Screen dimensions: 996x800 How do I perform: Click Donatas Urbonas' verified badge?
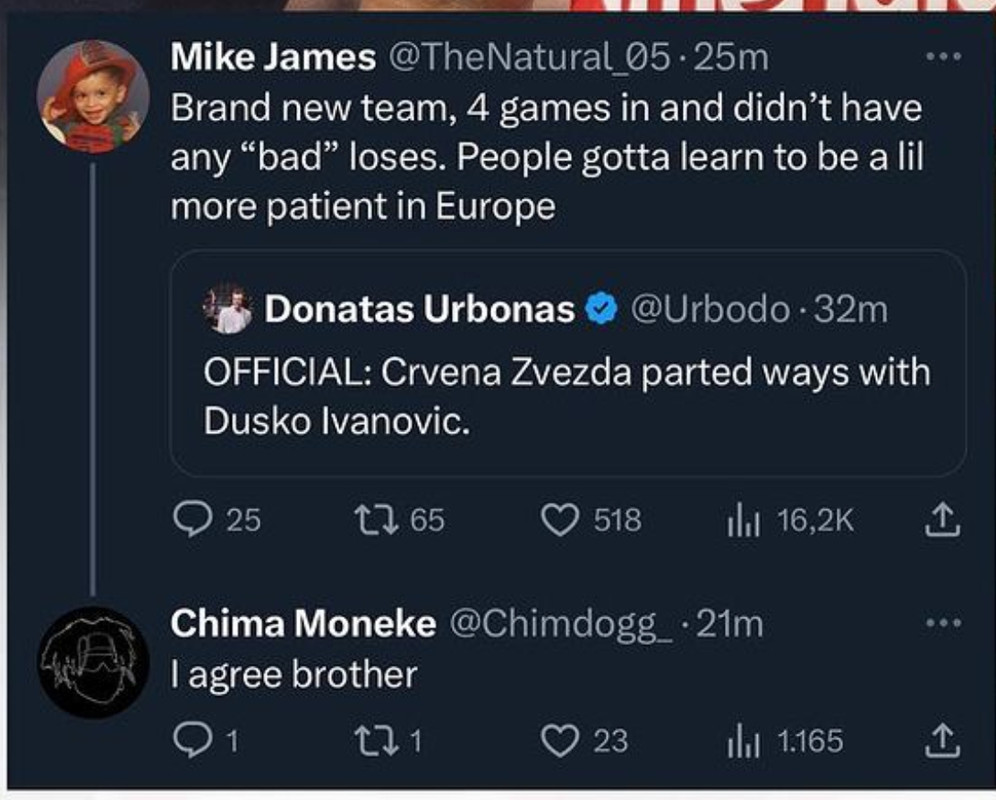click(x=601, y=309)
